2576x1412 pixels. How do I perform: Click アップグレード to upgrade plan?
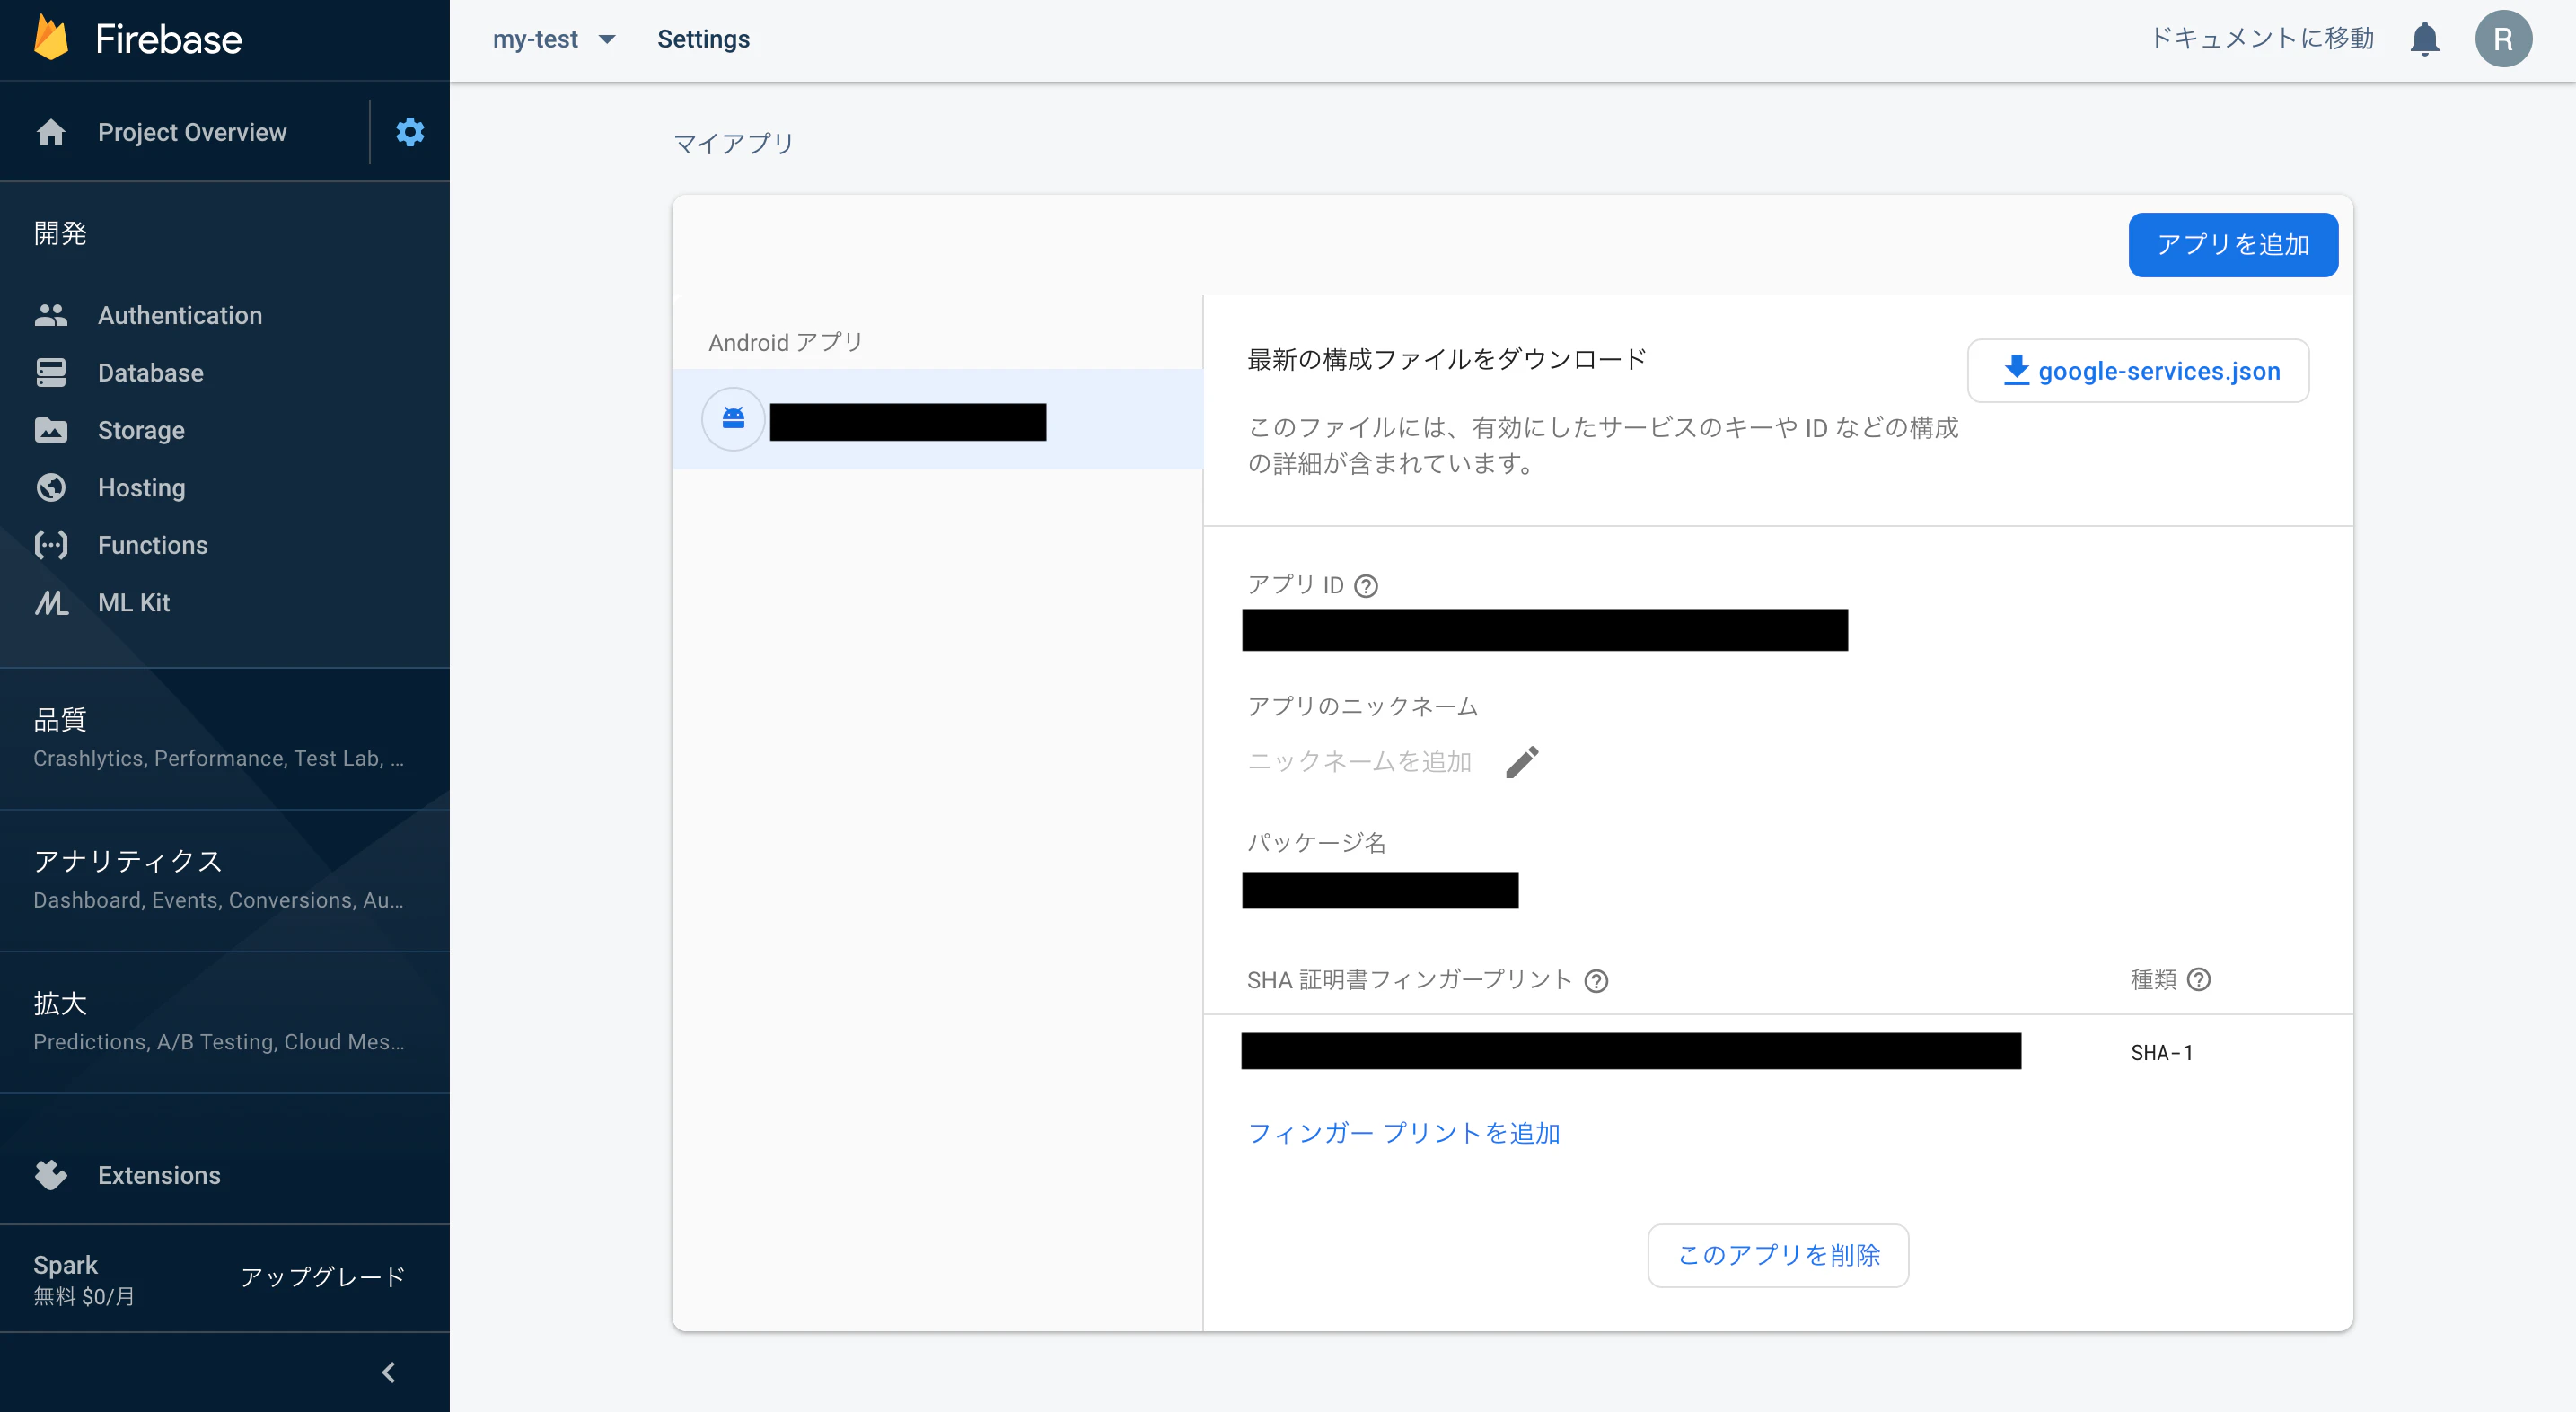[x=323, y=1277]
